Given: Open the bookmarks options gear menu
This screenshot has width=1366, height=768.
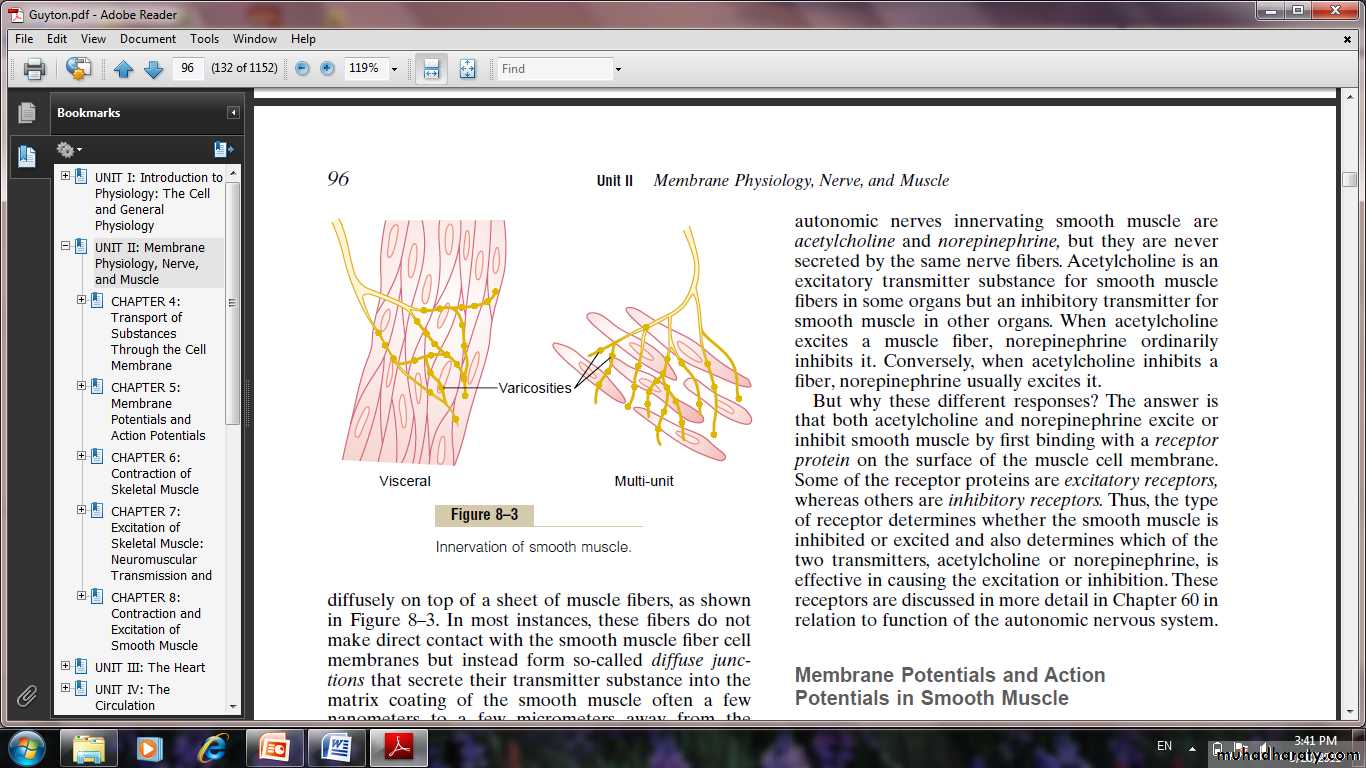Looking at the screenshot, I should point(68,150).
